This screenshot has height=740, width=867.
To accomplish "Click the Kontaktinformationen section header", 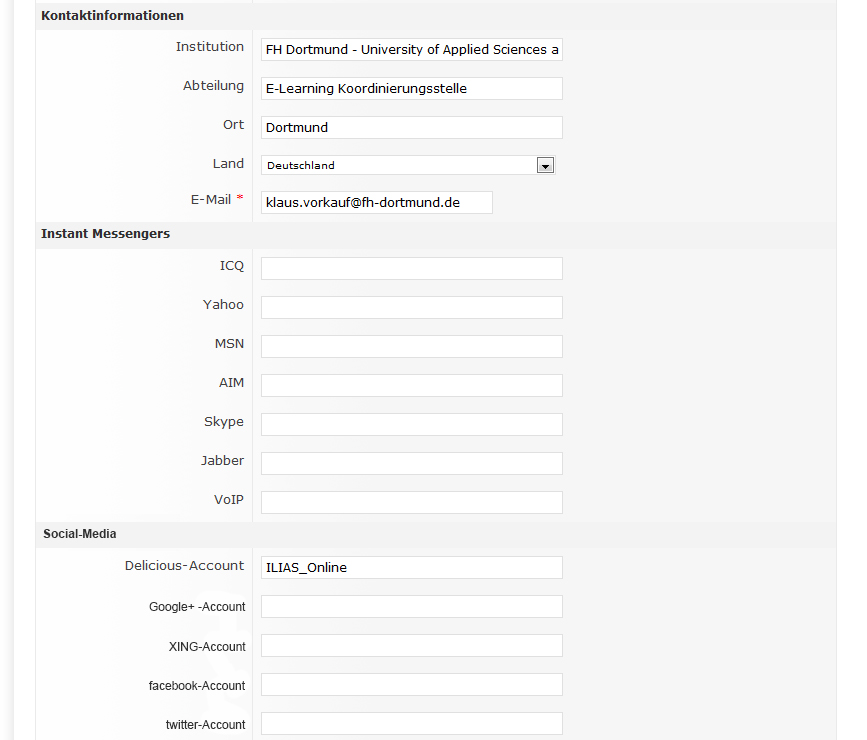I will click(112, 16).
